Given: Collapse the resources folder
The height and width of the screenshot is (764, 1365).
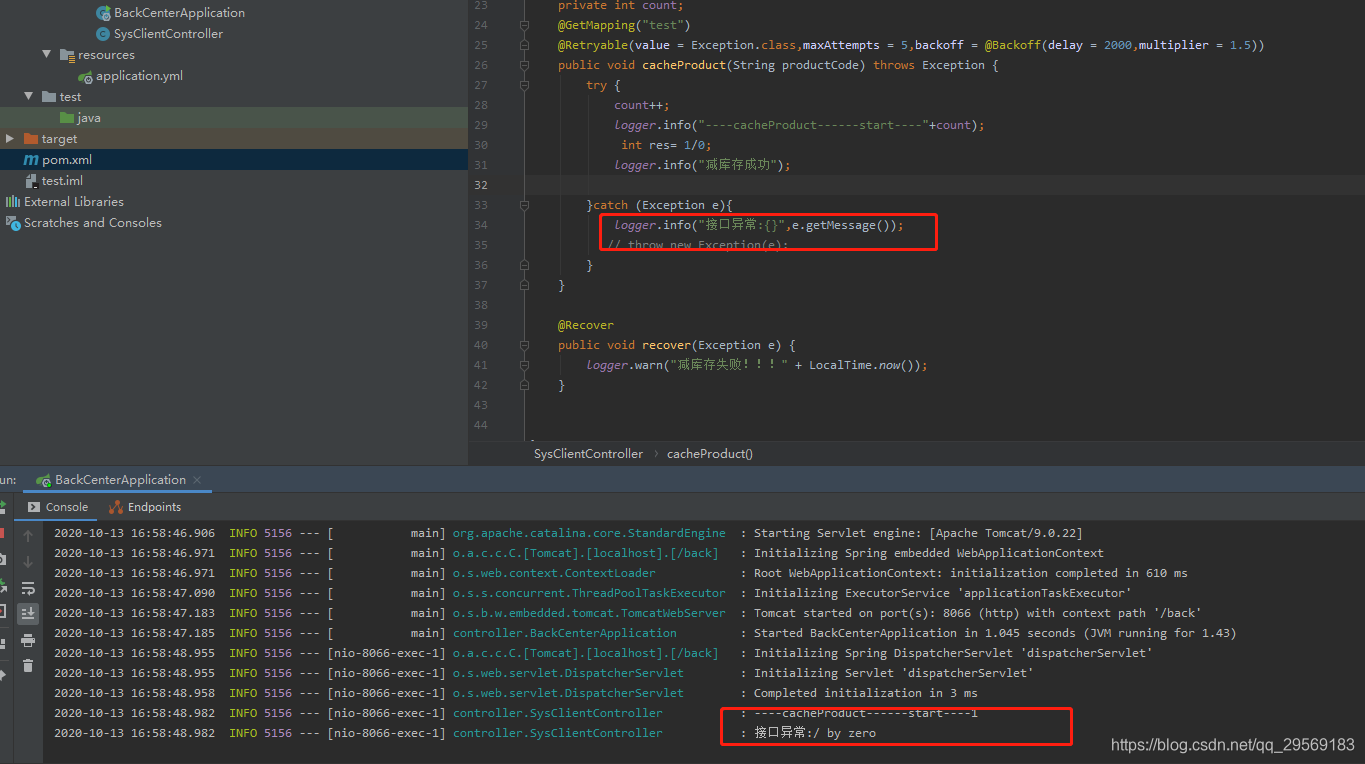Looking at the screenshot, I should tap(46, 54).
